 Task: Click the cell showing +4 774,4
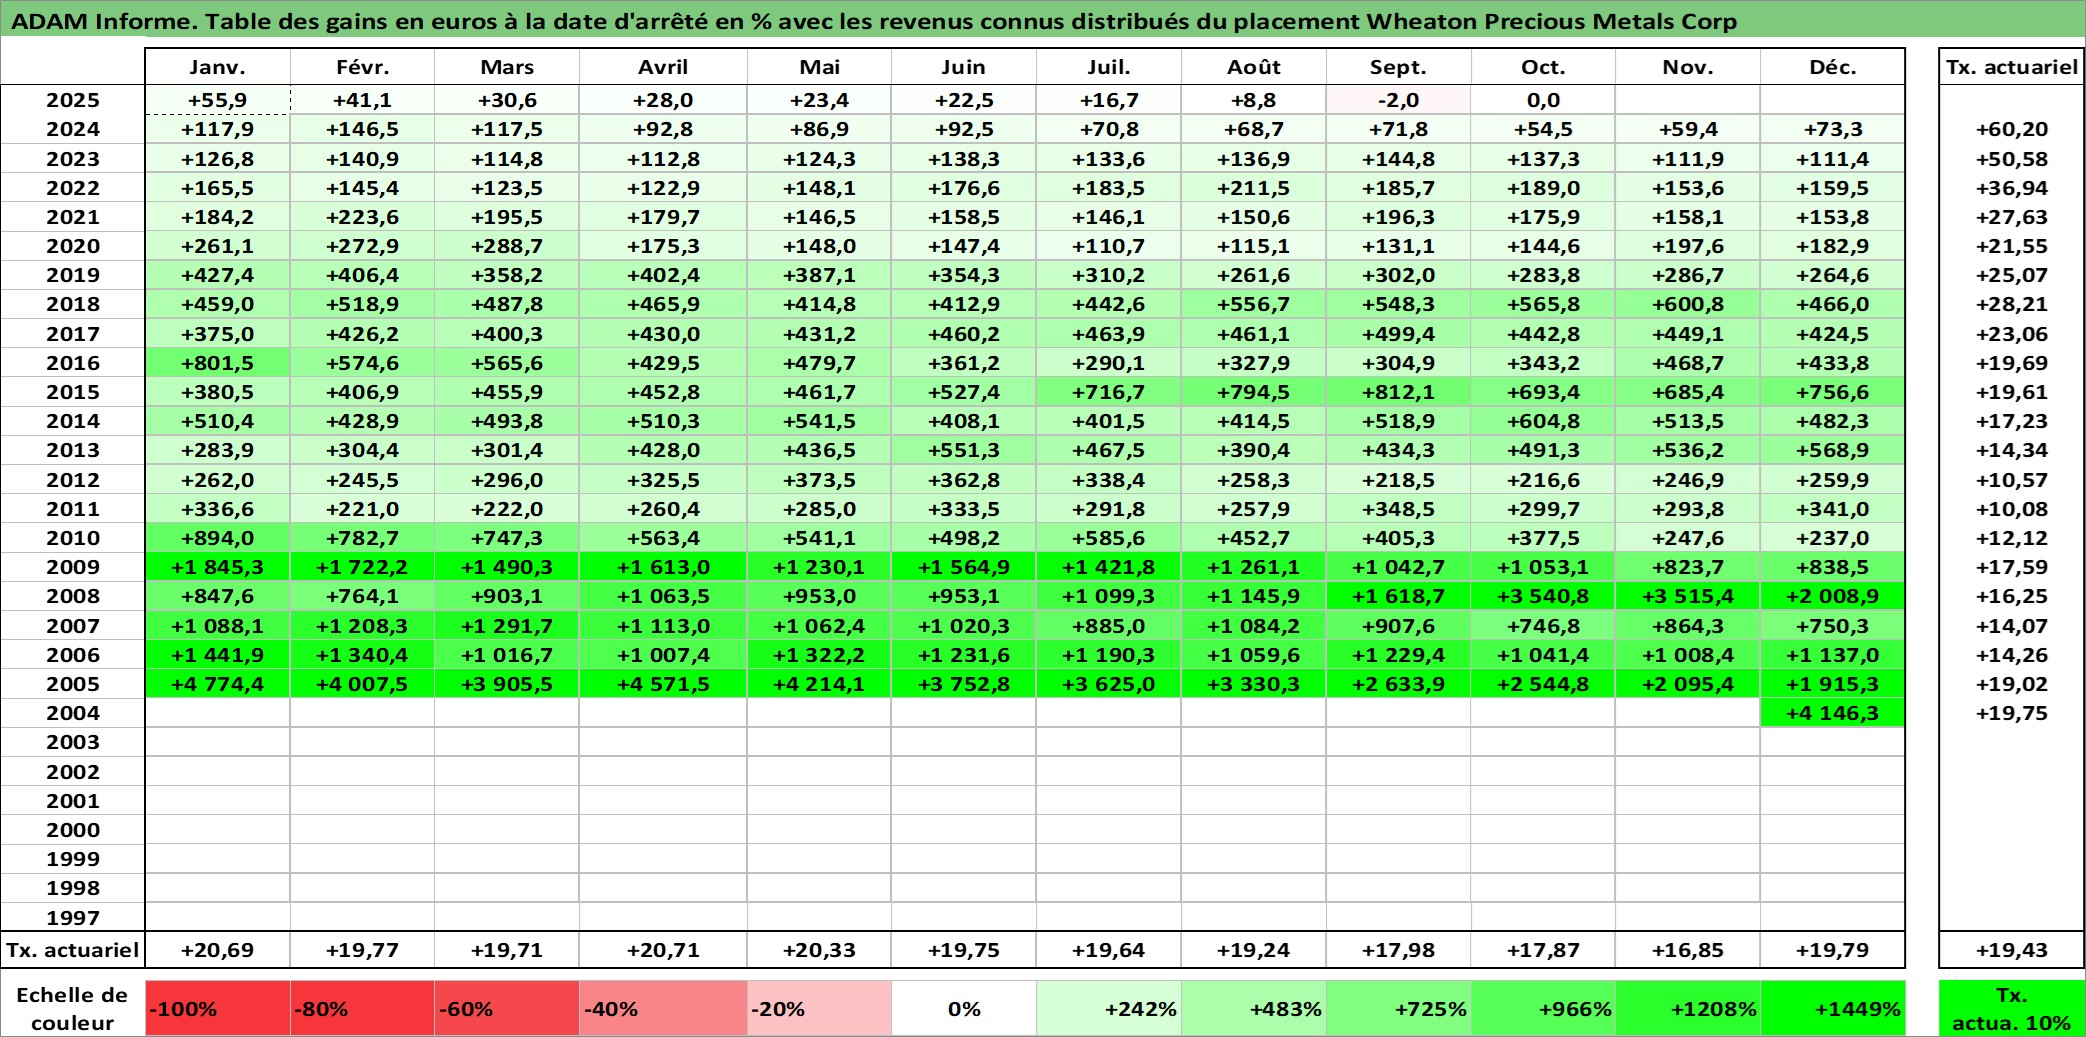[217, 684]
